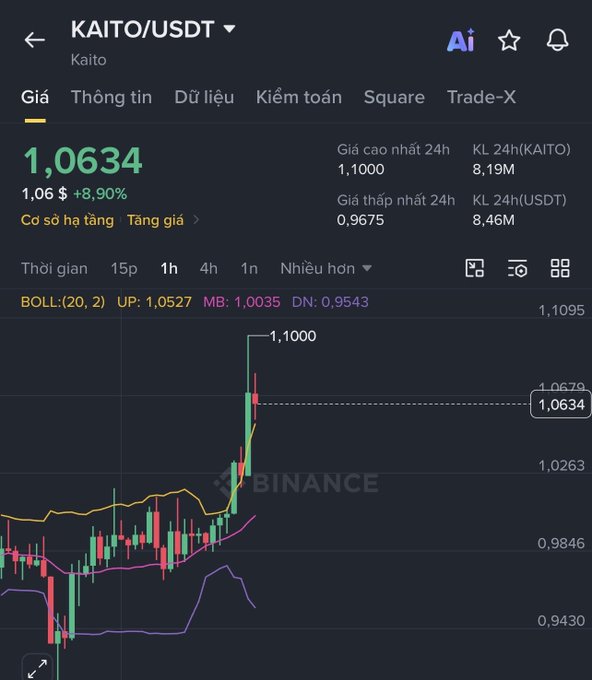This screenshot has width=592, height=680.
Task: Select the Giá tab
Action: point(35,97)
